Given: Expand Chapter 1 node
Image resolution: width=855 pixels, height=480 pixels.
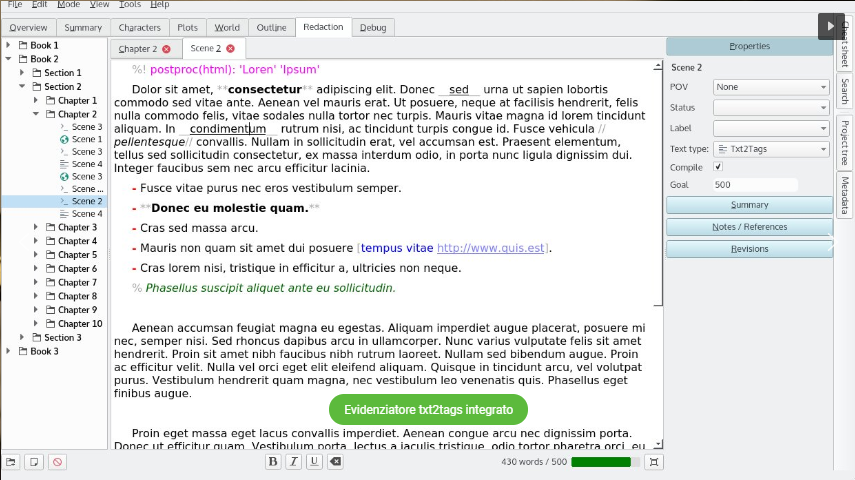Looking at the screenshot, I should (x=35, y=100).
